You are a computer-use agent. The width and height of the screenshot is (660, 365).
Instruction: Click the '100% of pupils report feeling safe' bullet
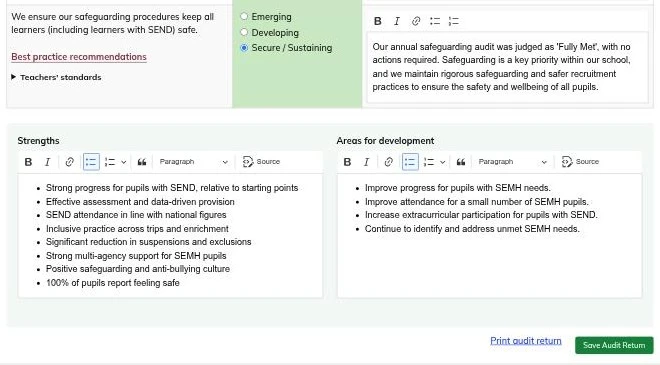coord(113,283)
